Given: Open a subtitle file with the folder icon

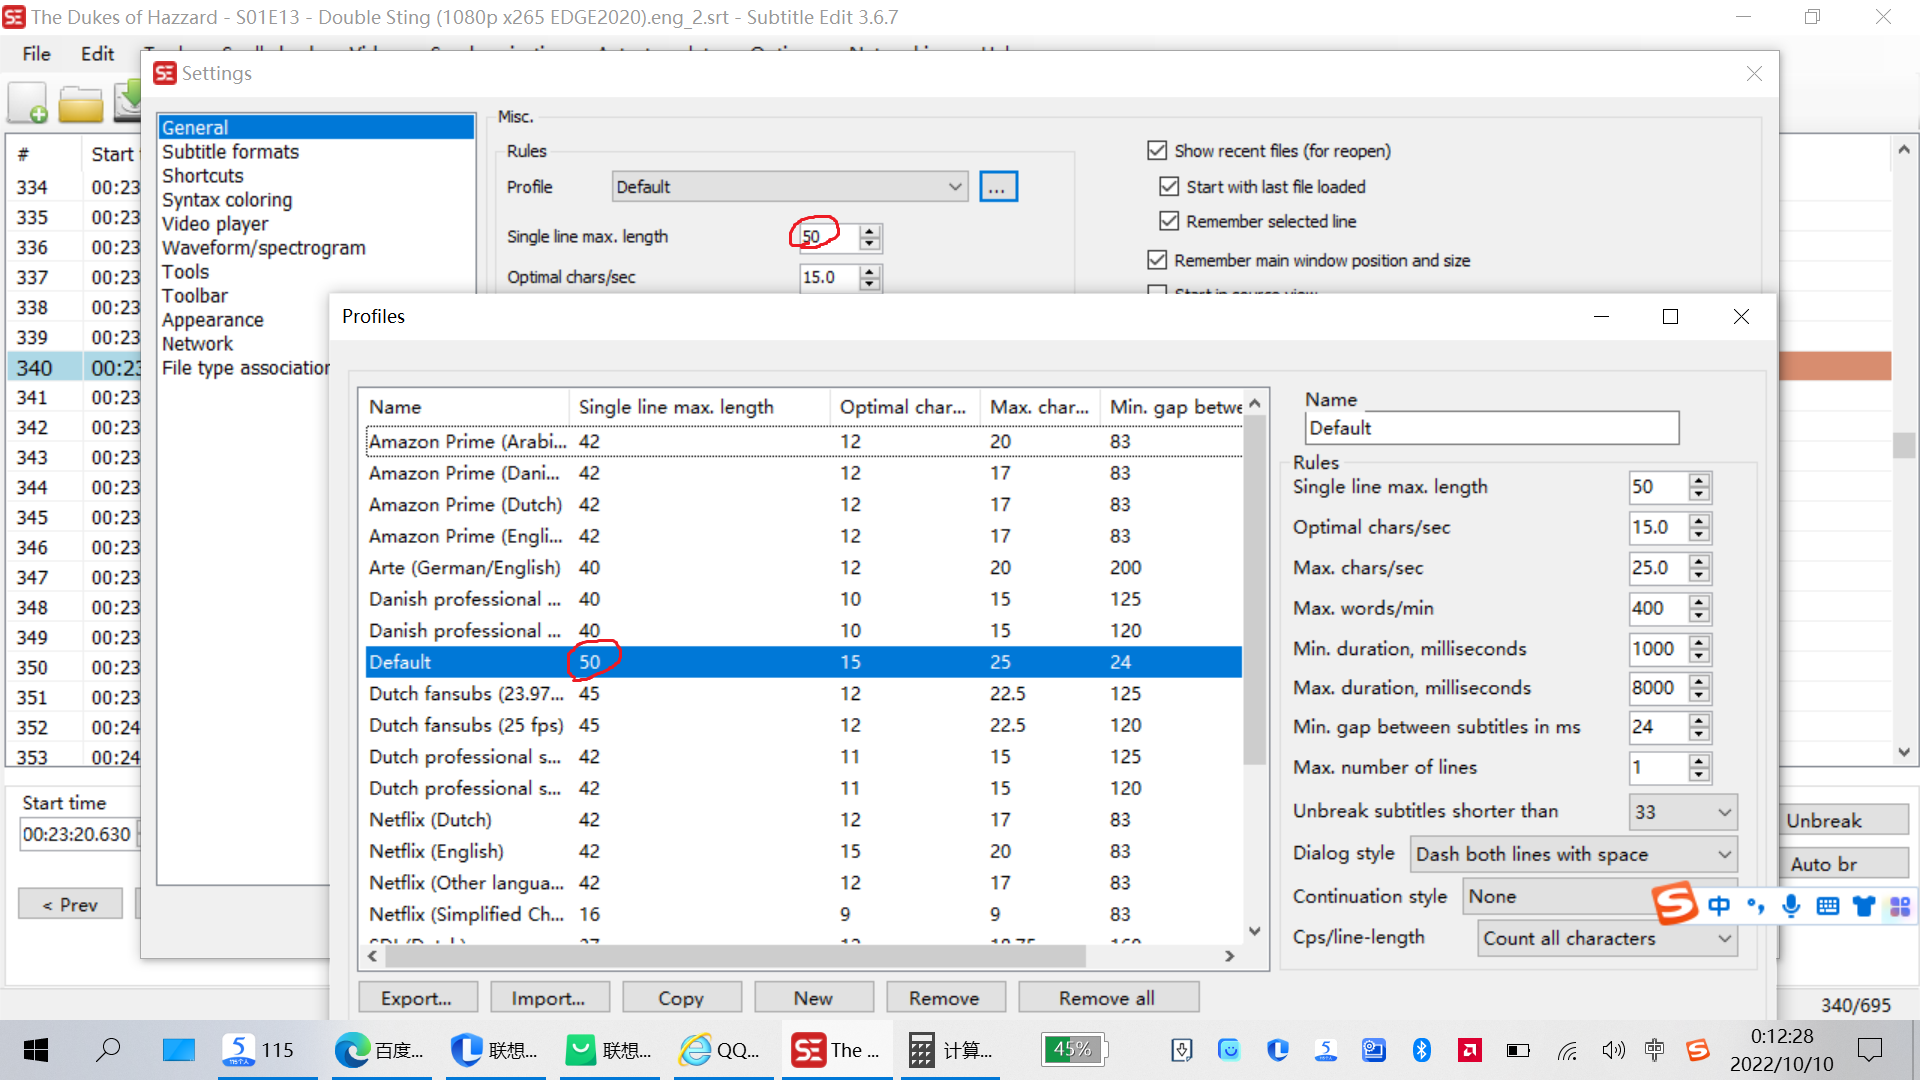Looking at the screenshot, I should pyautogui.click(x=80, y=101).
